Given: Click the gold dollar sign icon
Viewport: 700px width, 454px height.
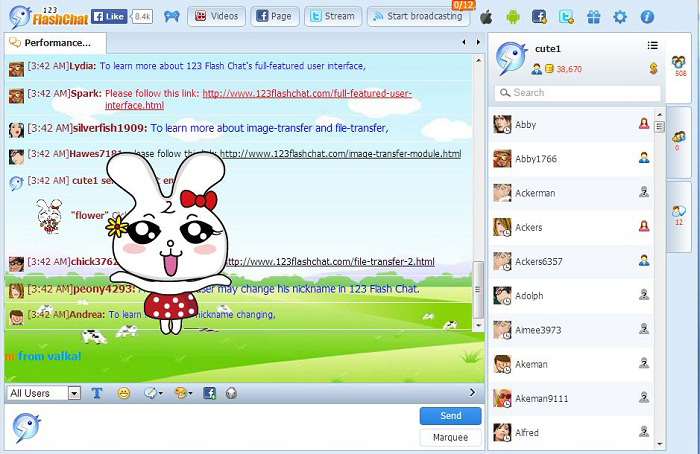Looking at the screenshot, I should 653,68.
